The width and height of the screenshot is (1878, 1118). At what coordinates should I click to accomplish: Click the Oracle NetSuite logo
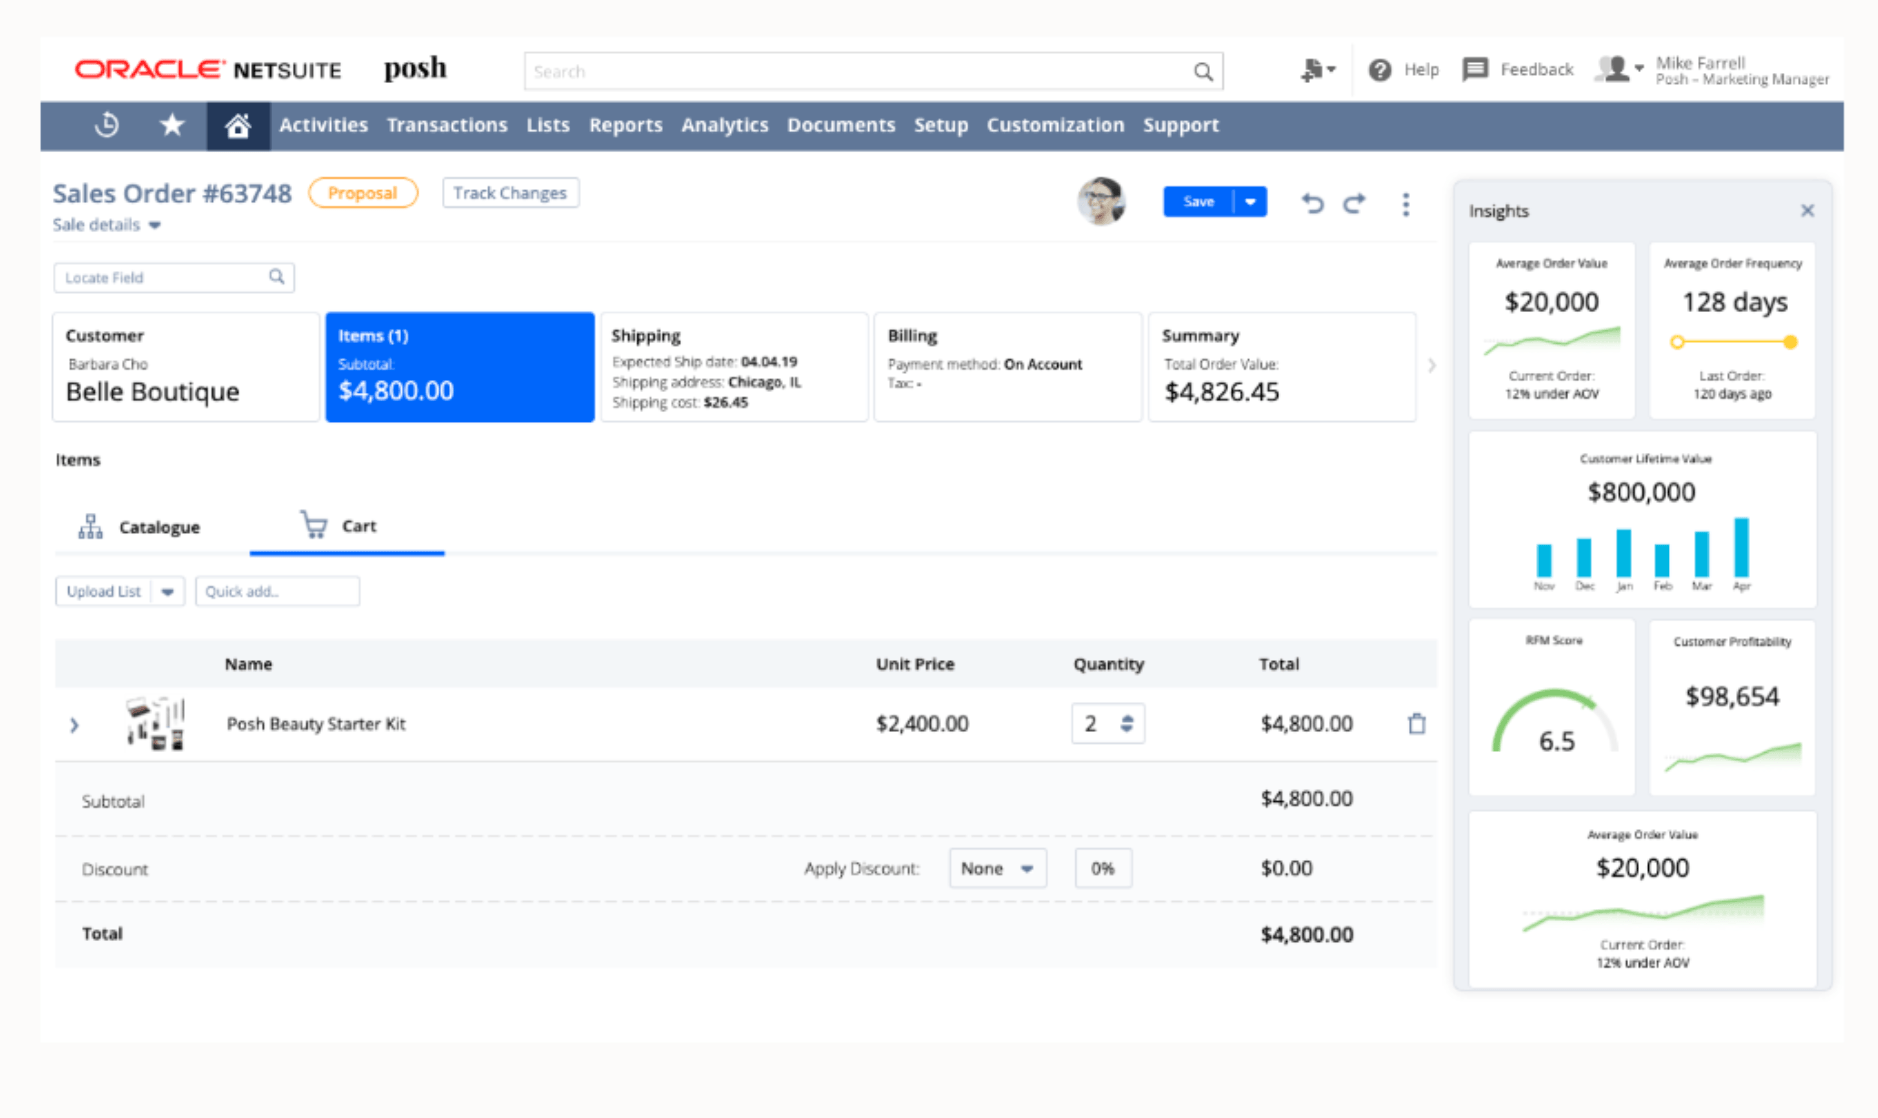(208, 70)
